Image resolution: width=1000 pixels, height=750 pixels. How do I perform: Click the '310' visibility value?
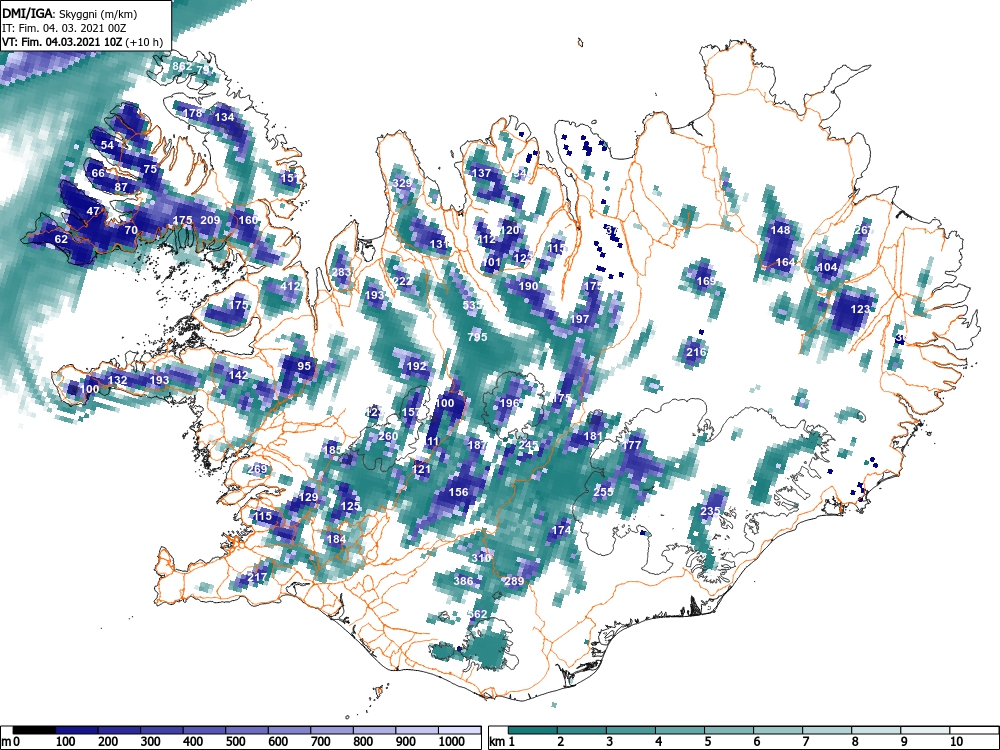481,558
